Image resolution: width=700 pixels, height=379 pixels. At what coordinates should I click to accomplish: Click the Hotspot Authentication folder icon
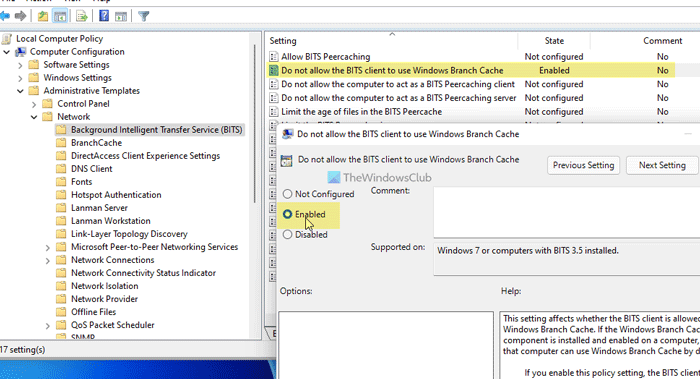click(x=61, y=195)
